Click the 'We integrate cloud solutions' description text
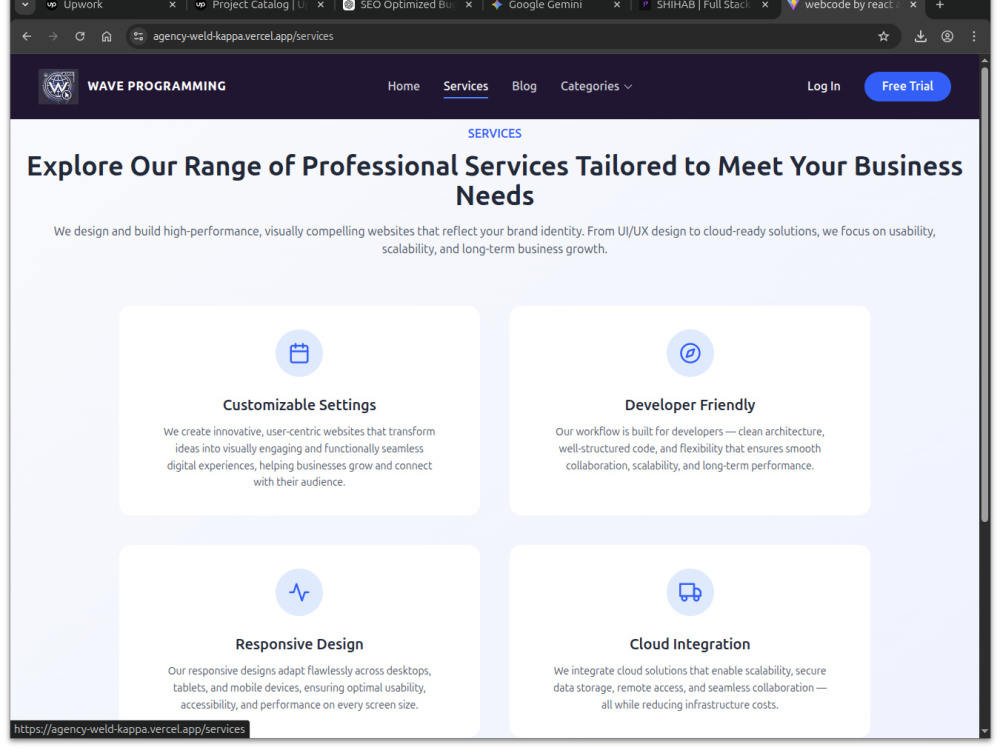 [x=690, y=688]
